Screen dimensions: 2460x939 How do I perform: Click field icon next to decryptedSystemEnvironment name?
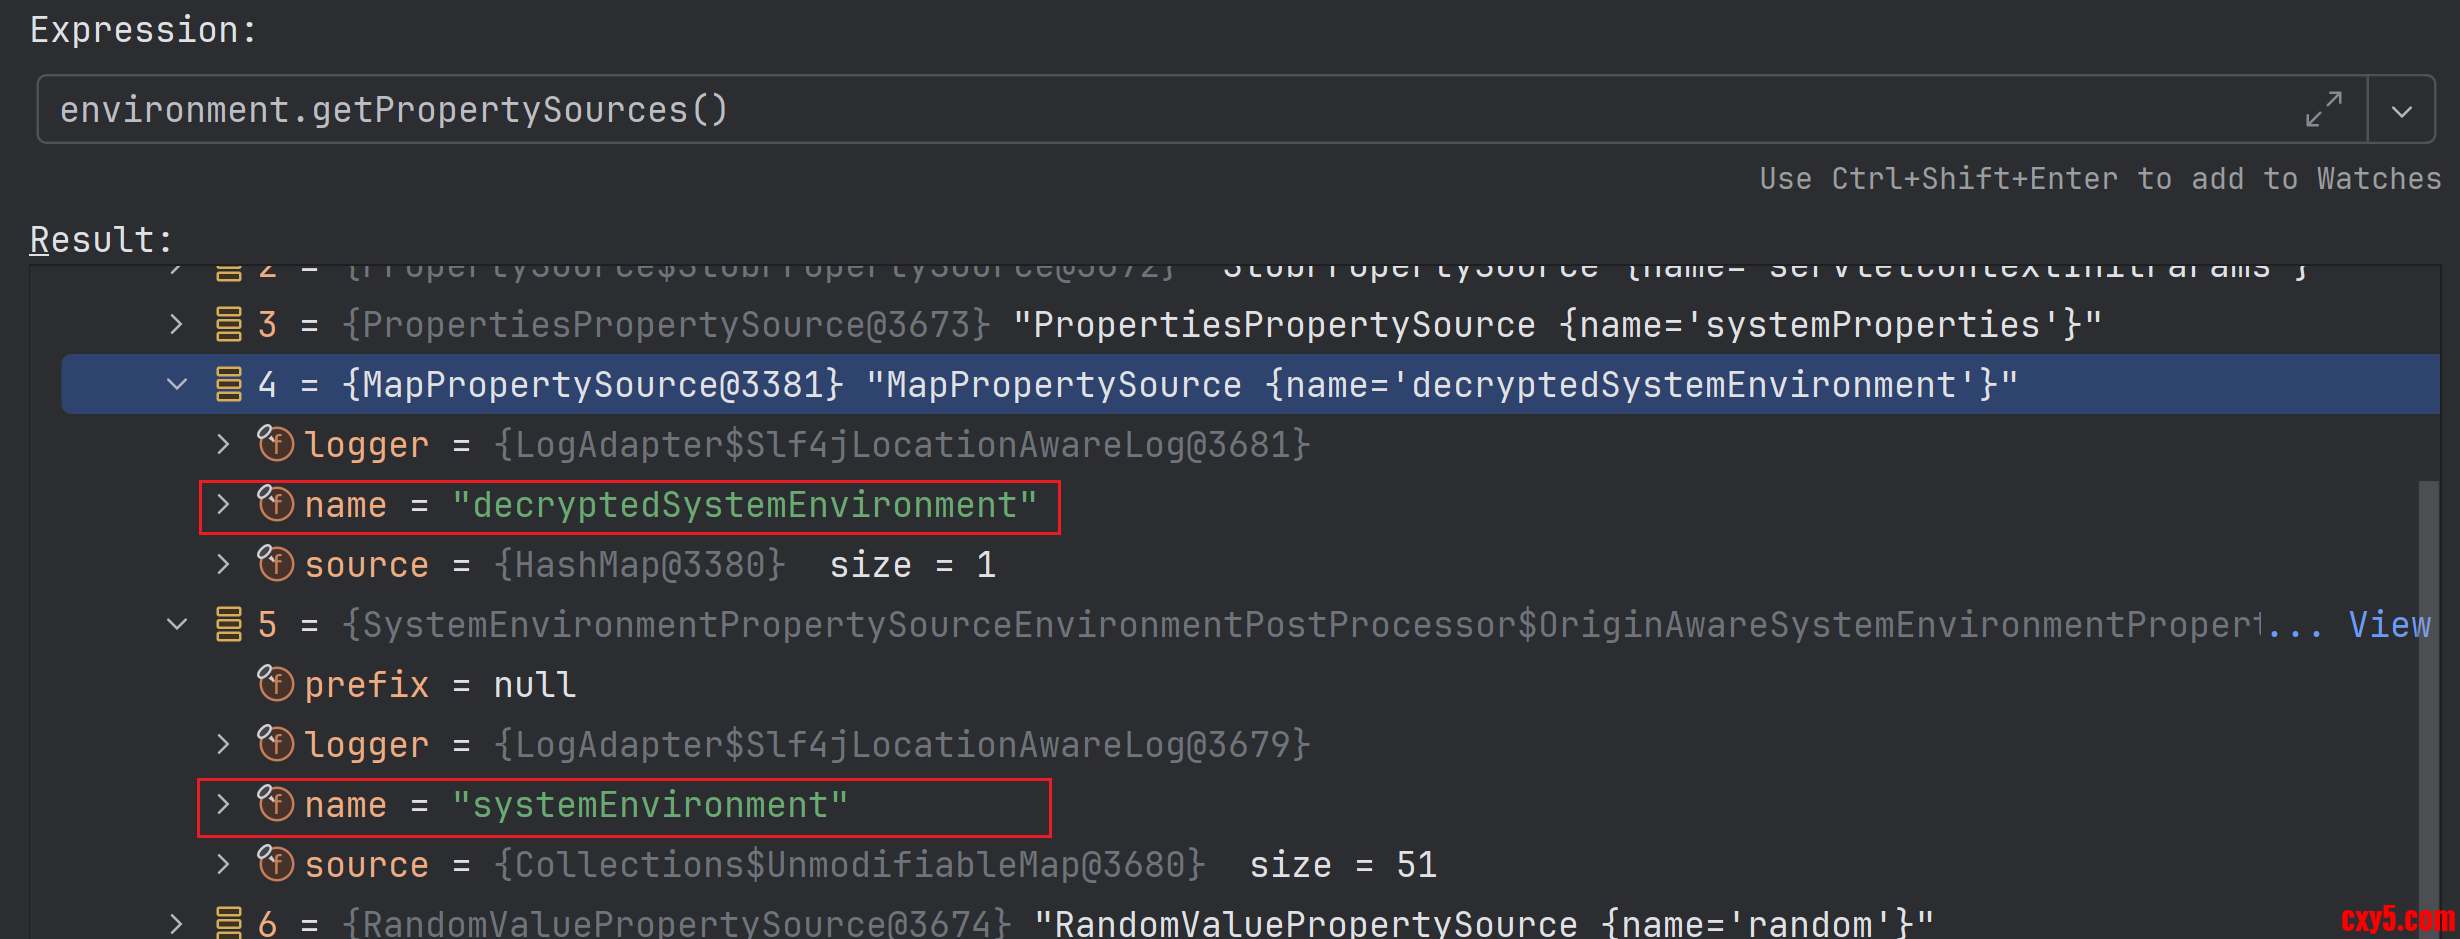275,504
